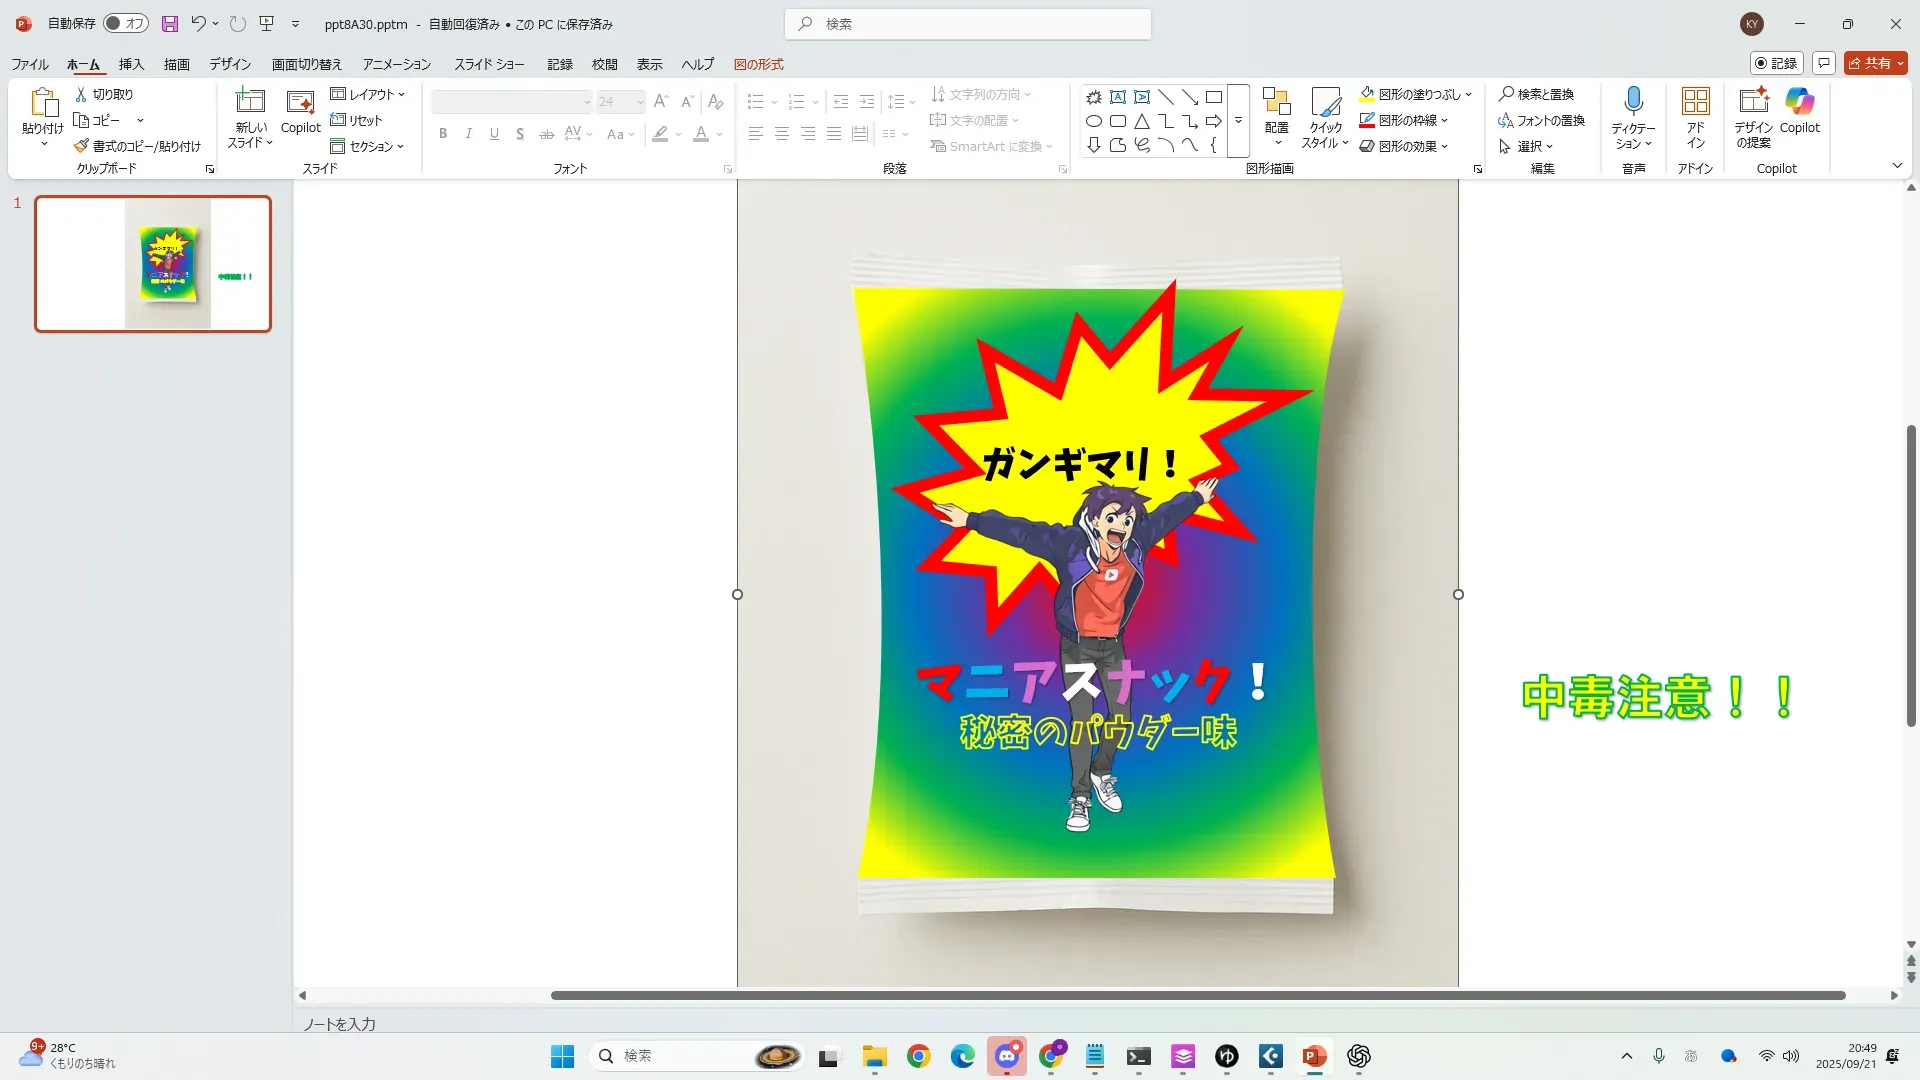Expand the shapes gallery more arrow

click(x=1238, y=121)
